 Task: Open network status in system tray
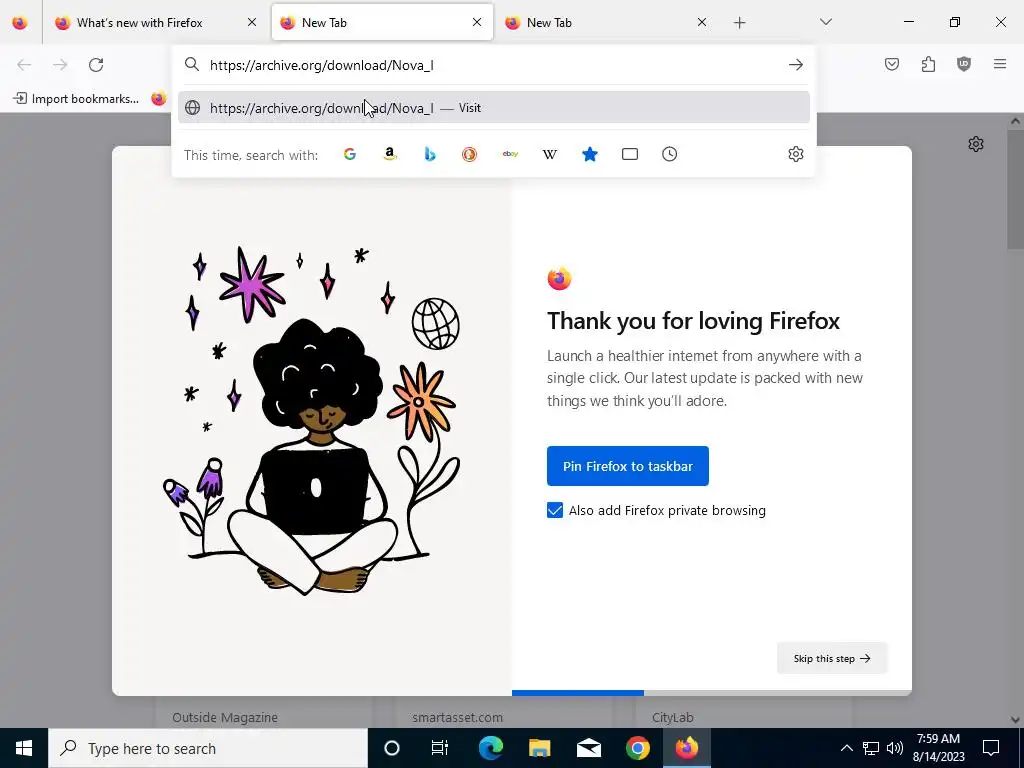pyautogui.click(x=871, y=748)
